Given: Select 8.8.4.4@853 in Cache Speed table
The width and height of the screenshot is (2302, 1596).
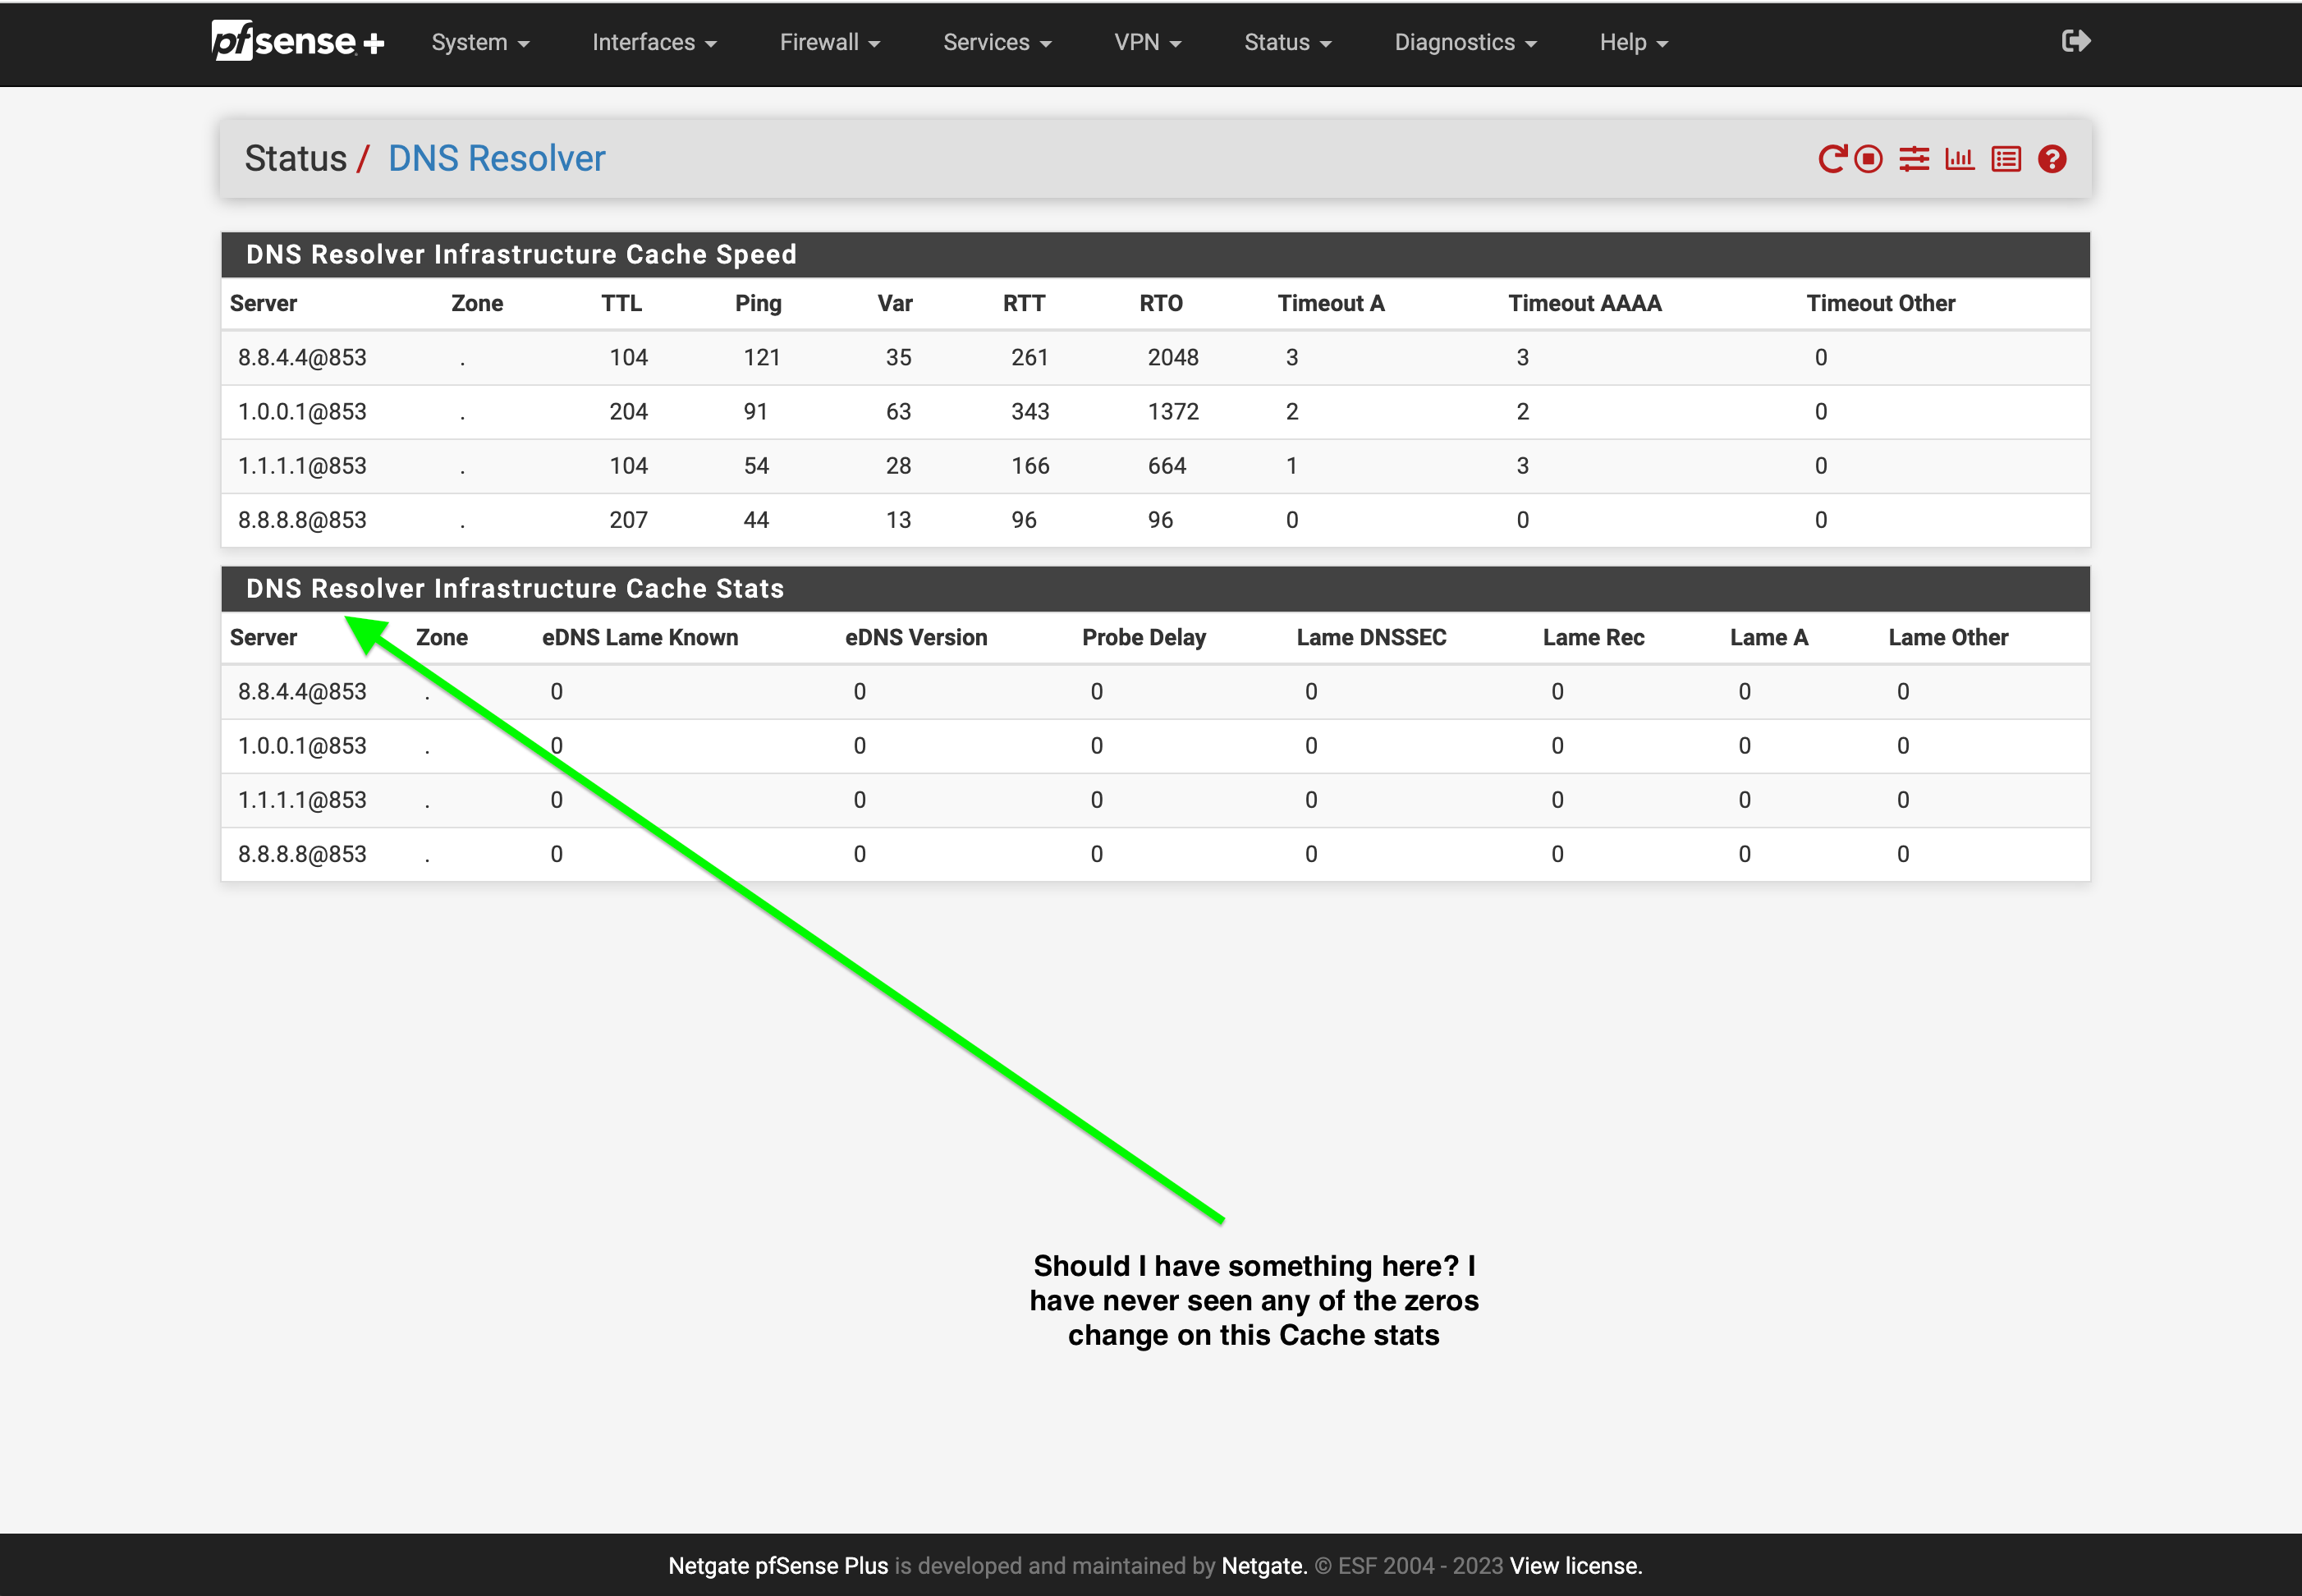Looking at the screenshot, I should click(302, 357).
